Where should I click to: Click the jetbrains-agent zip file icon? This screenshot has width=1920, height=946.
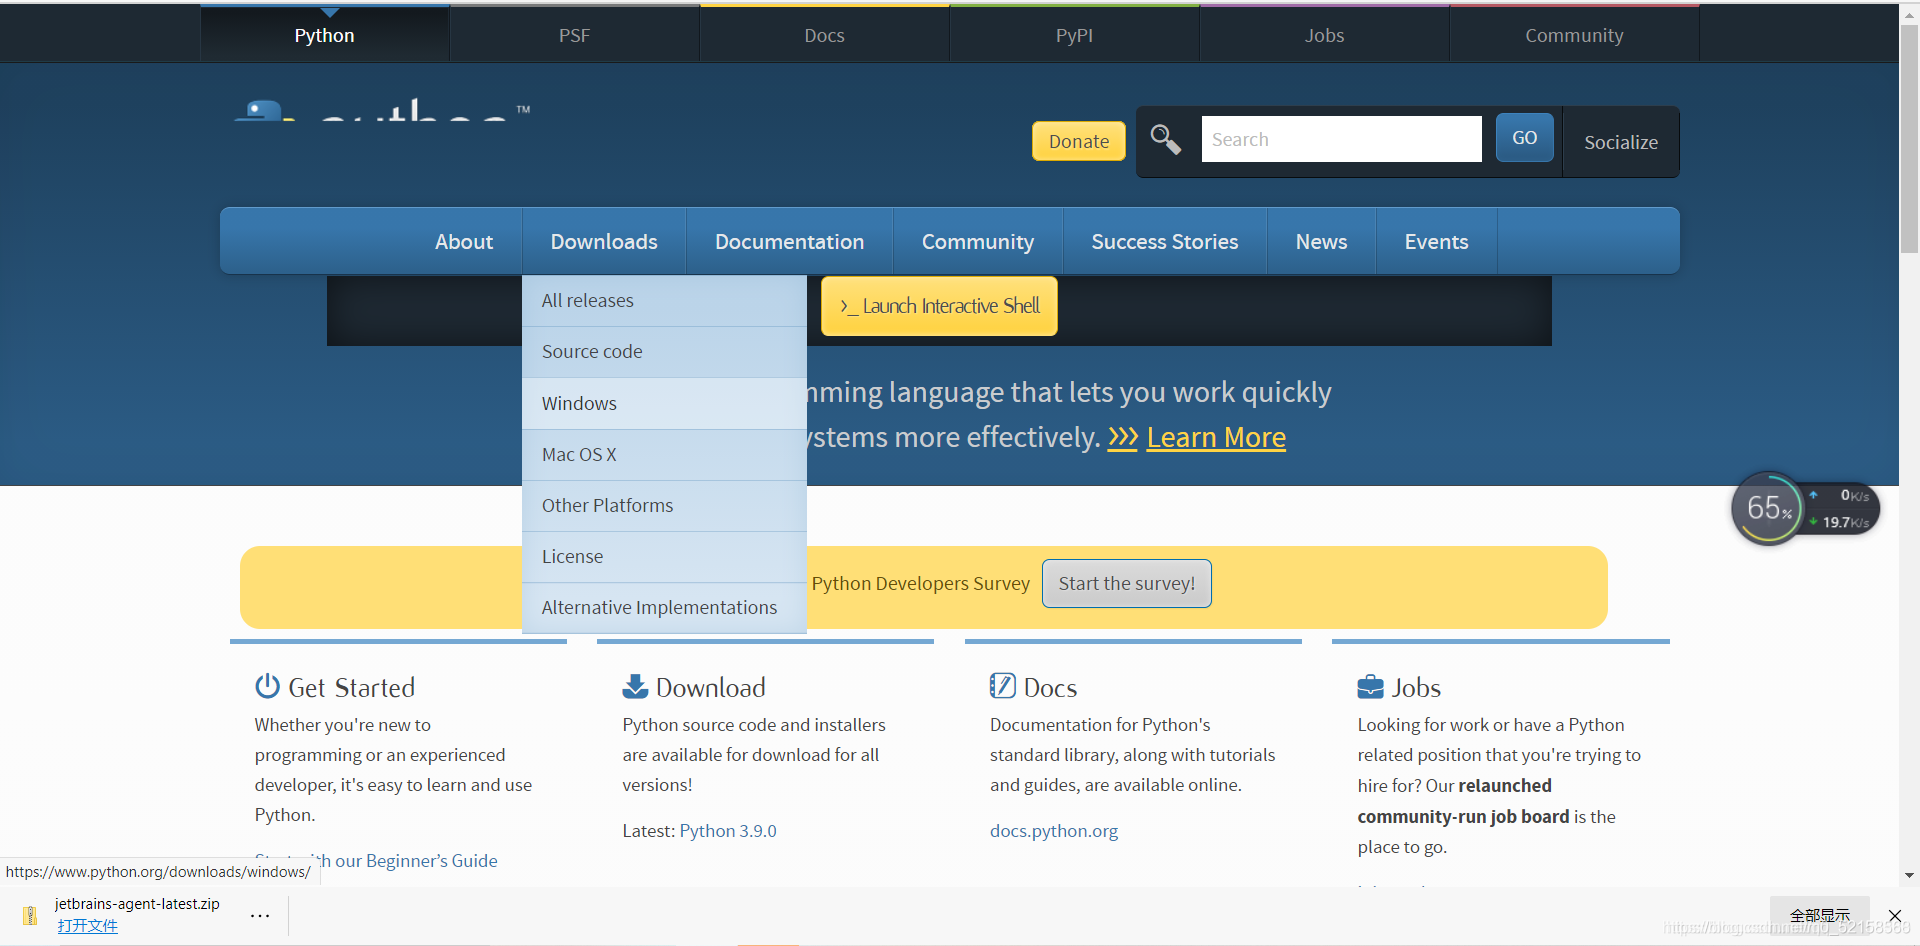point(30,915)
